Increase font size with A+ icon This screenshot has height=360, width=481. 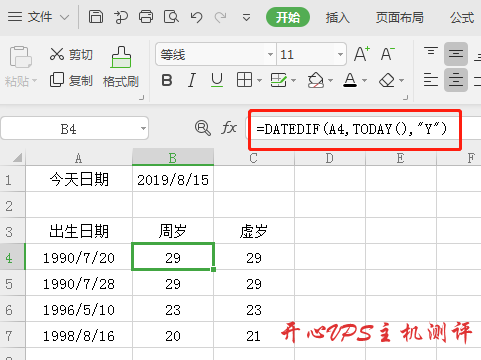click(x=362, y=54)
